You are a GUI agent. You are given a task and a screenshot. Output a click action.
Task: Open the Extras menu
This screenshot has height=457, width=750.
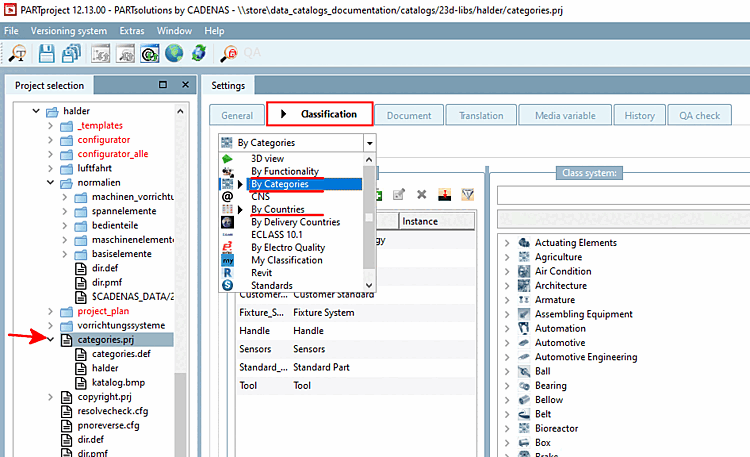tap(132, 31)
